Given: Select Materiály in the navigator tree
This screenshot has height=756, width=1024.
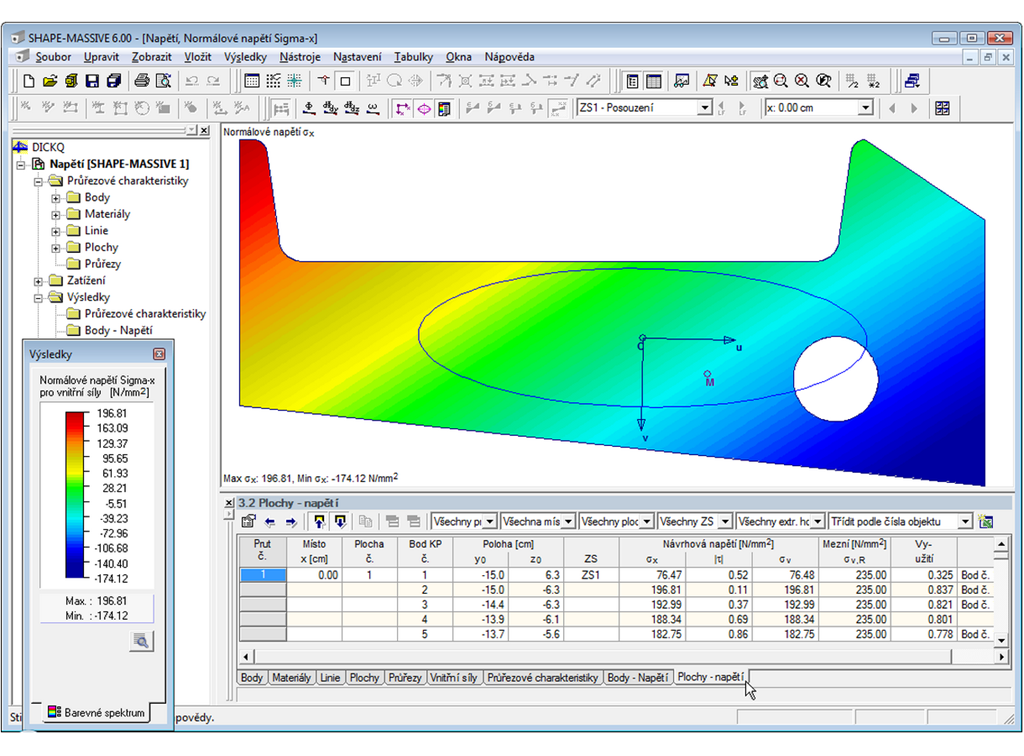Looking at the screenshot, I should point(107,214).
